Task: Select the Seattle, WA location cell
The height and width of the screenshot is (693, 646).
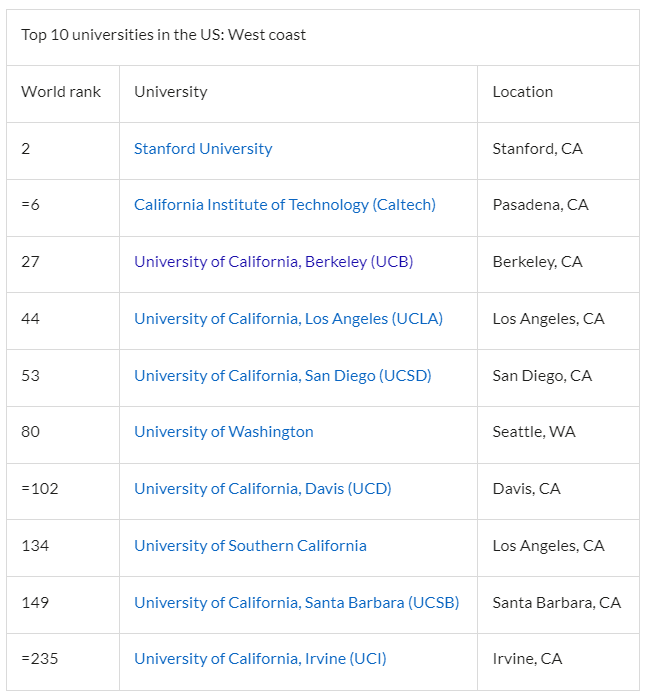Action: (x=558, y=435)
